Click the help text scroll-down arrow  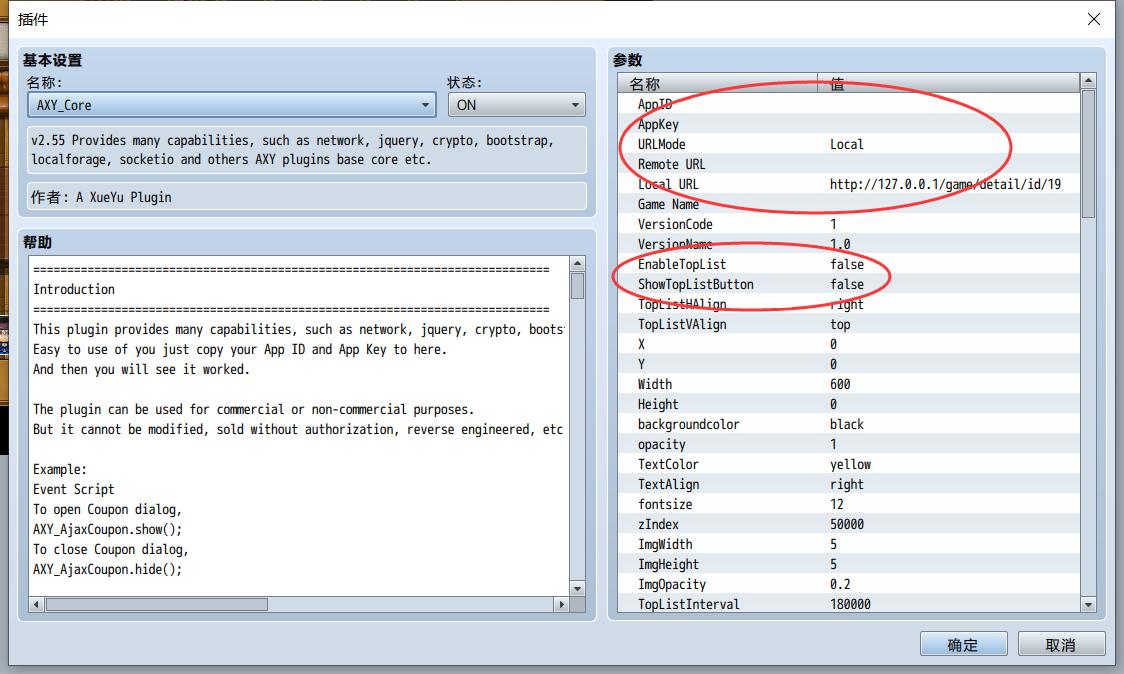coord(577,588)
